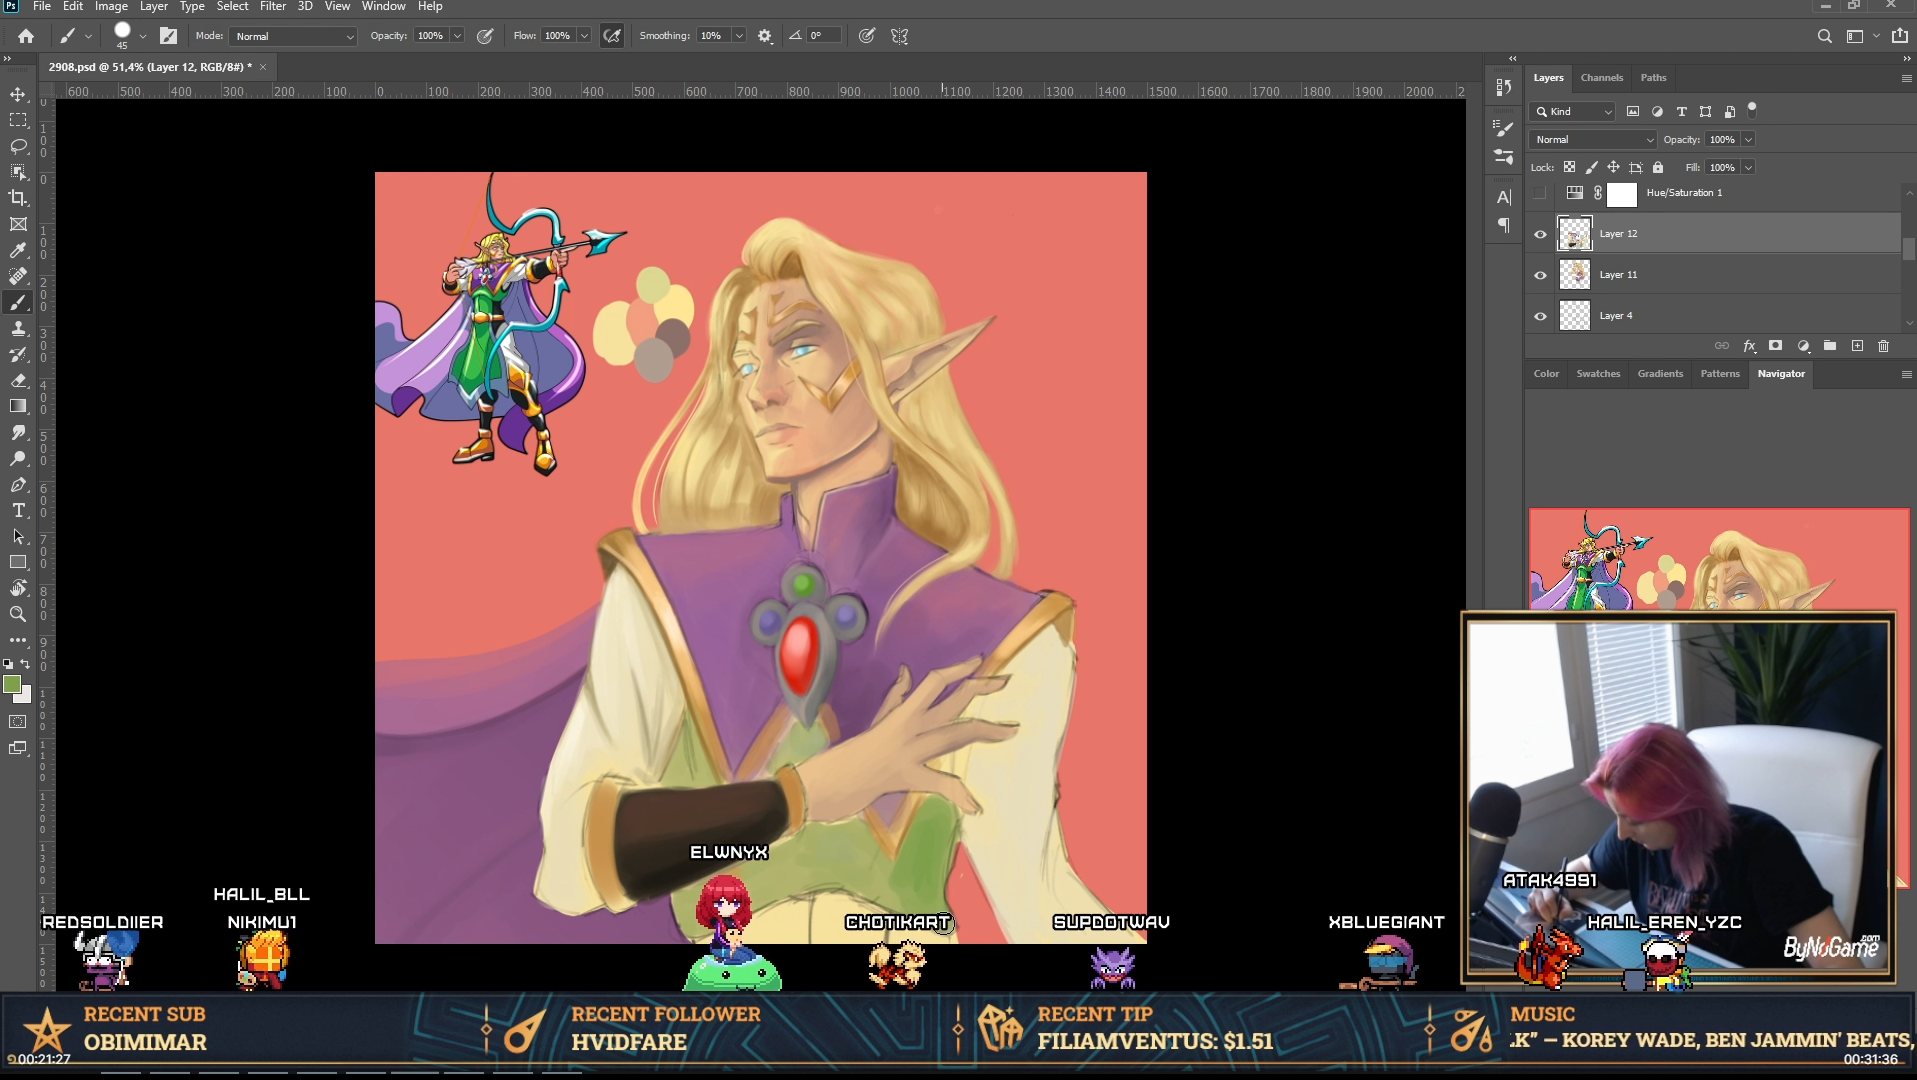The width and height of the screenshot is (1917, 1080).
Task: Open the layer Opacity dropdown
Action: click(1748, 139)
